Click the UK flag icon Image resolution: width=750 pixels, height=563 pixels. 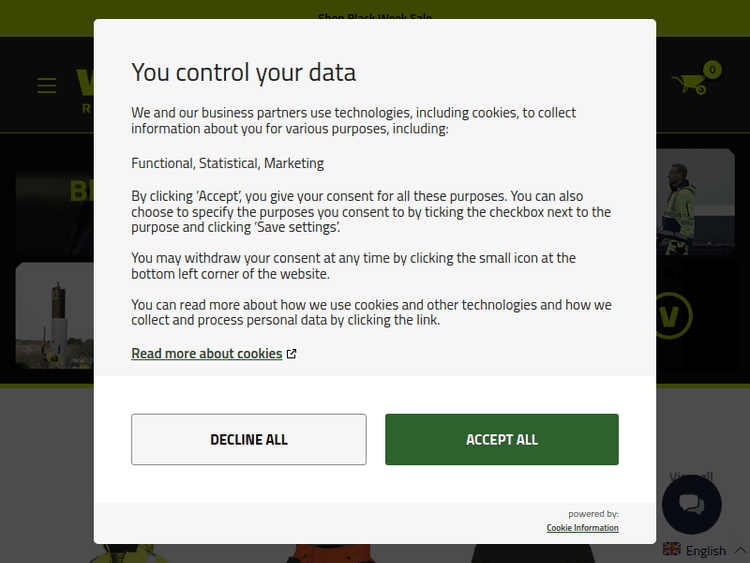(x=672, y=550)
